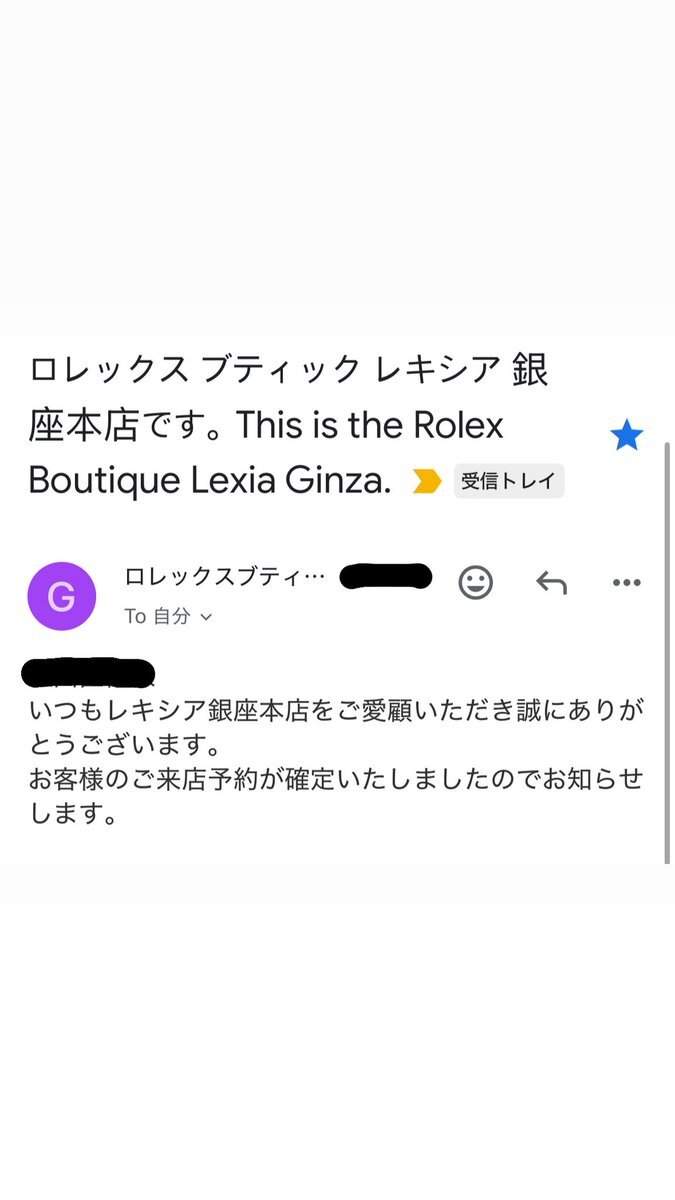Screen dimensions: 675x1200
Task: Click the subject text Boutique Lexia Ginza
Action: pyautogui.click(x=210, y=481)
